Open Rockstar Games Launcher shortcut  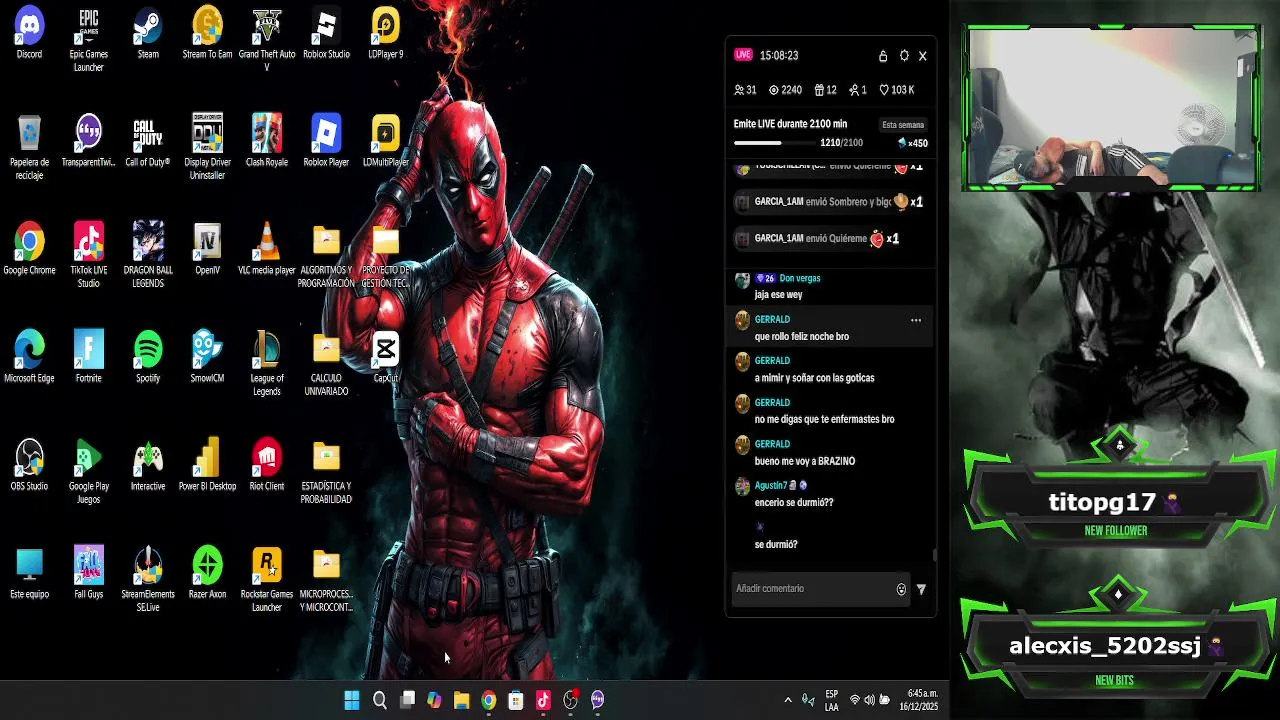(266, 580)
